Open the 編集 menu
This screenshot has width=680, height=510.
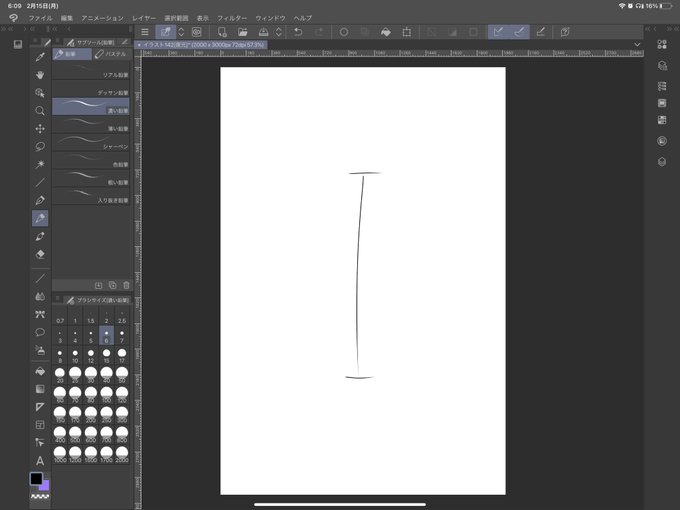(x=67, y=18)
